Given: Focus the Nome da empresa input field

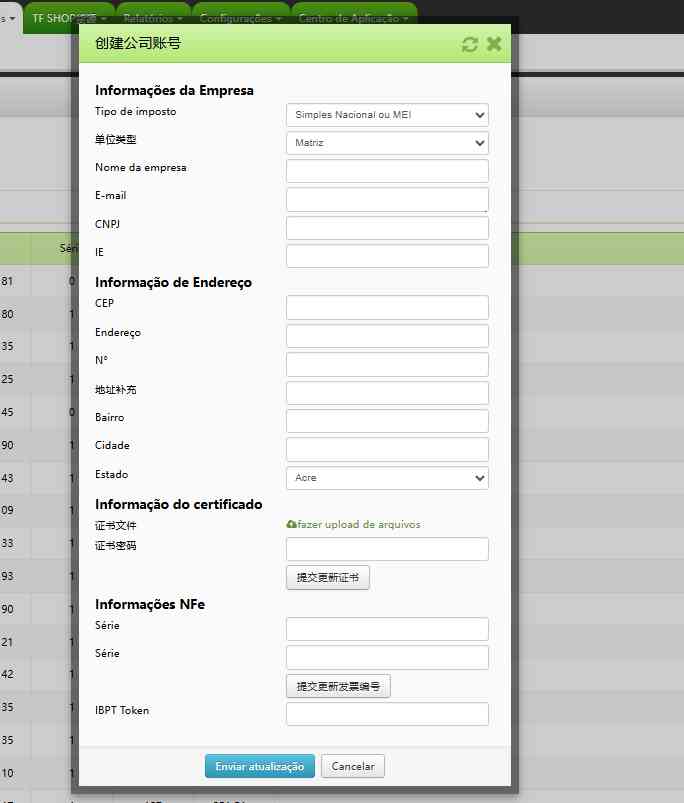Looking at the screenshot, I should [387, 171].
